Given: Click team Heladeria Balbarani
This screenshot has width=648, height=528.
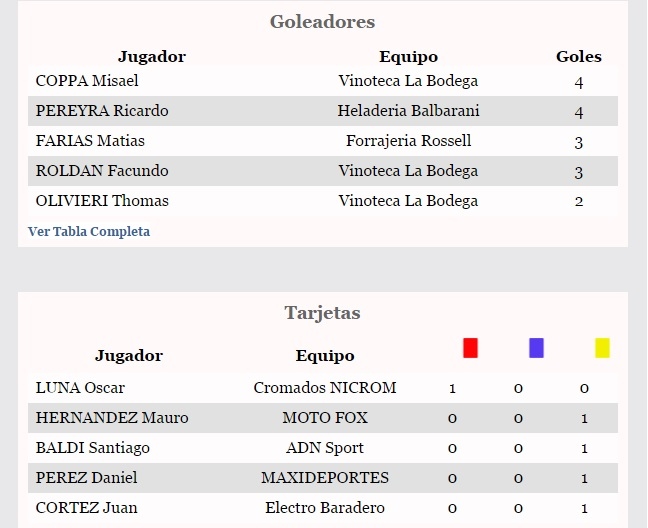Looking at the screenshot, I should (408, 111).
